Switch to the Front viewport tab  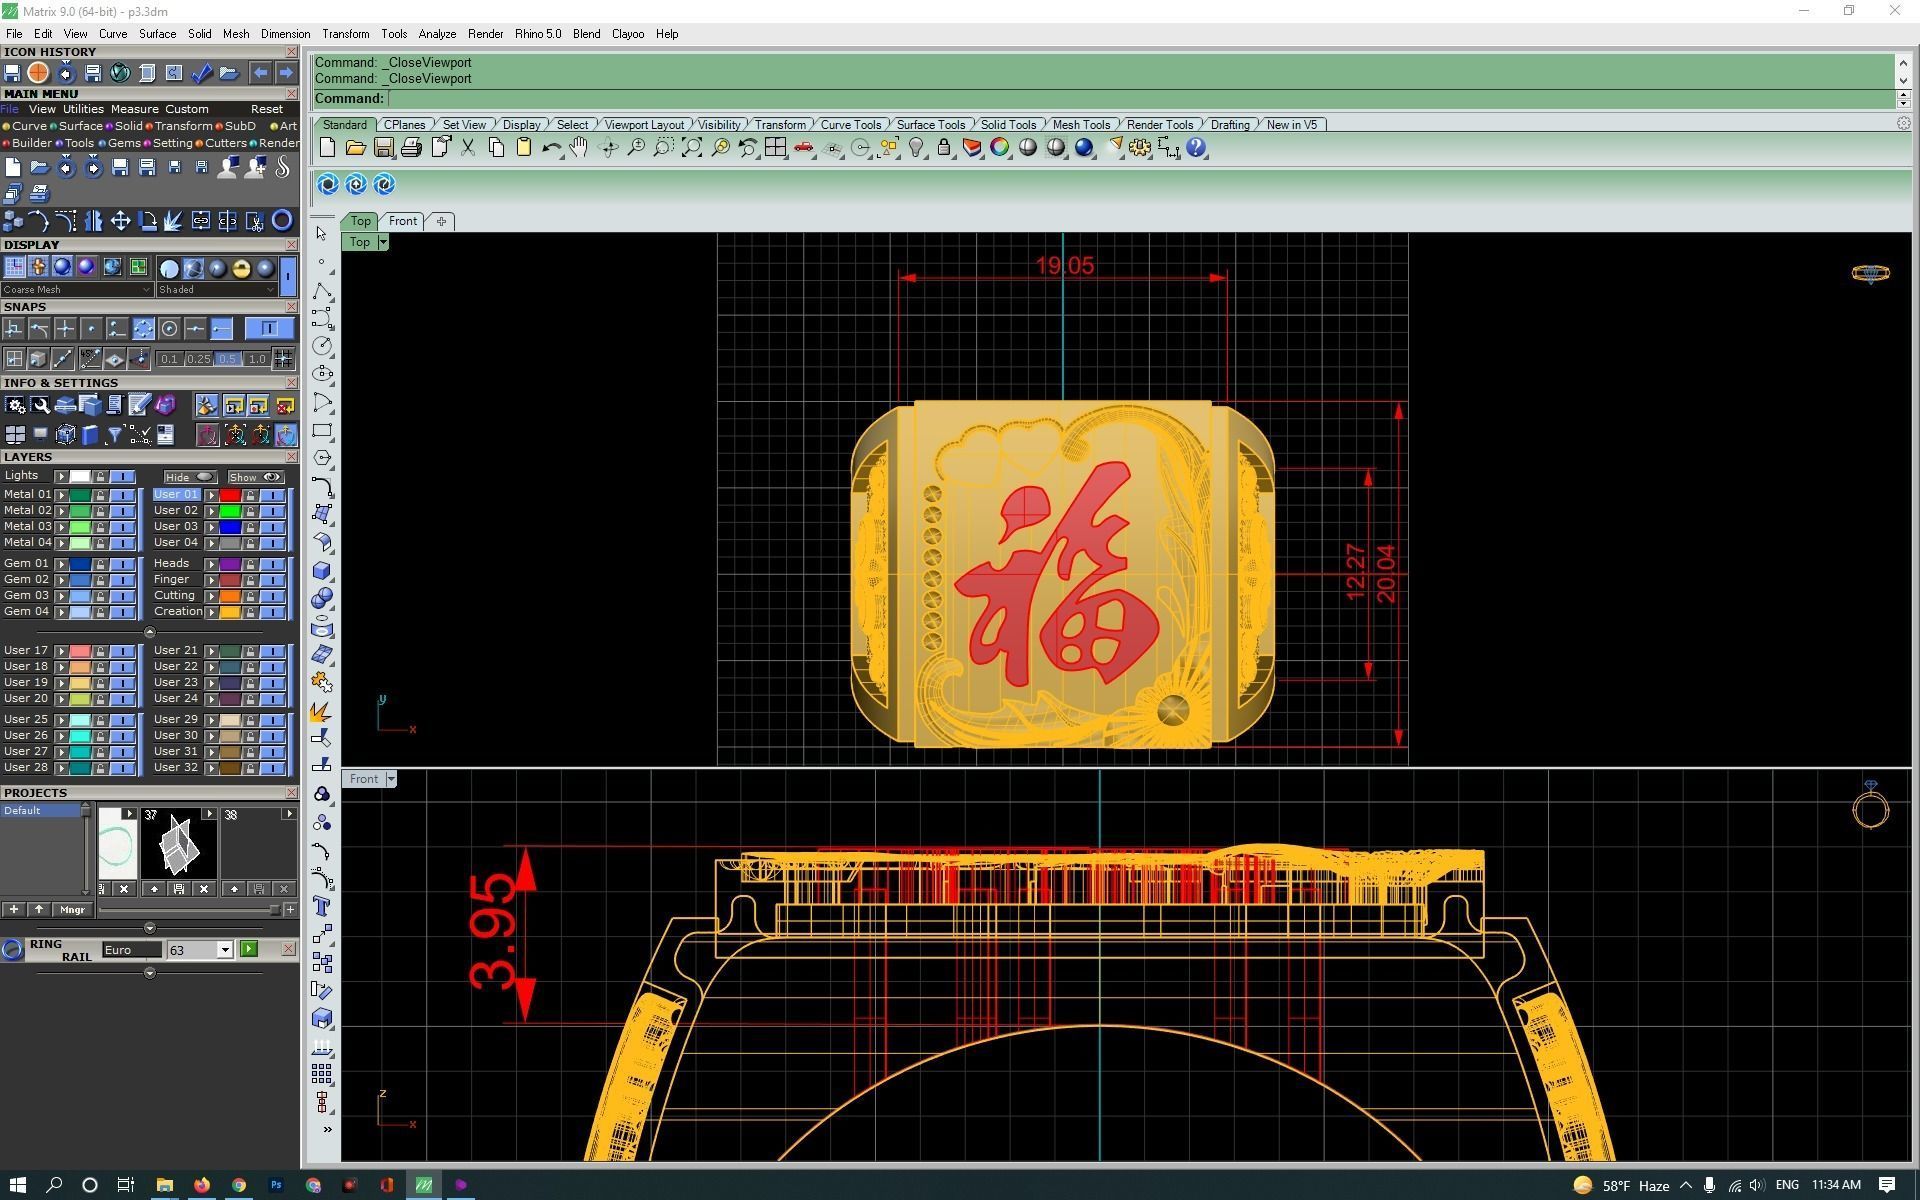(403, 221)
